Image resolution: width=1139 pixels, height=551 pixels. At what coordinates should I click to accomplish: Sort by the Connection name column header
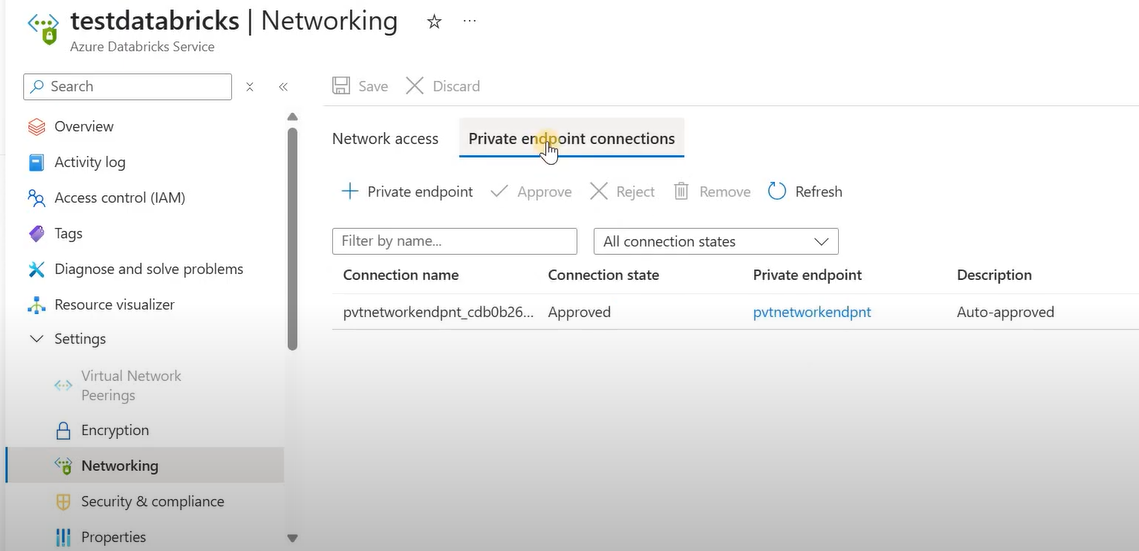[x=401, y=275]
